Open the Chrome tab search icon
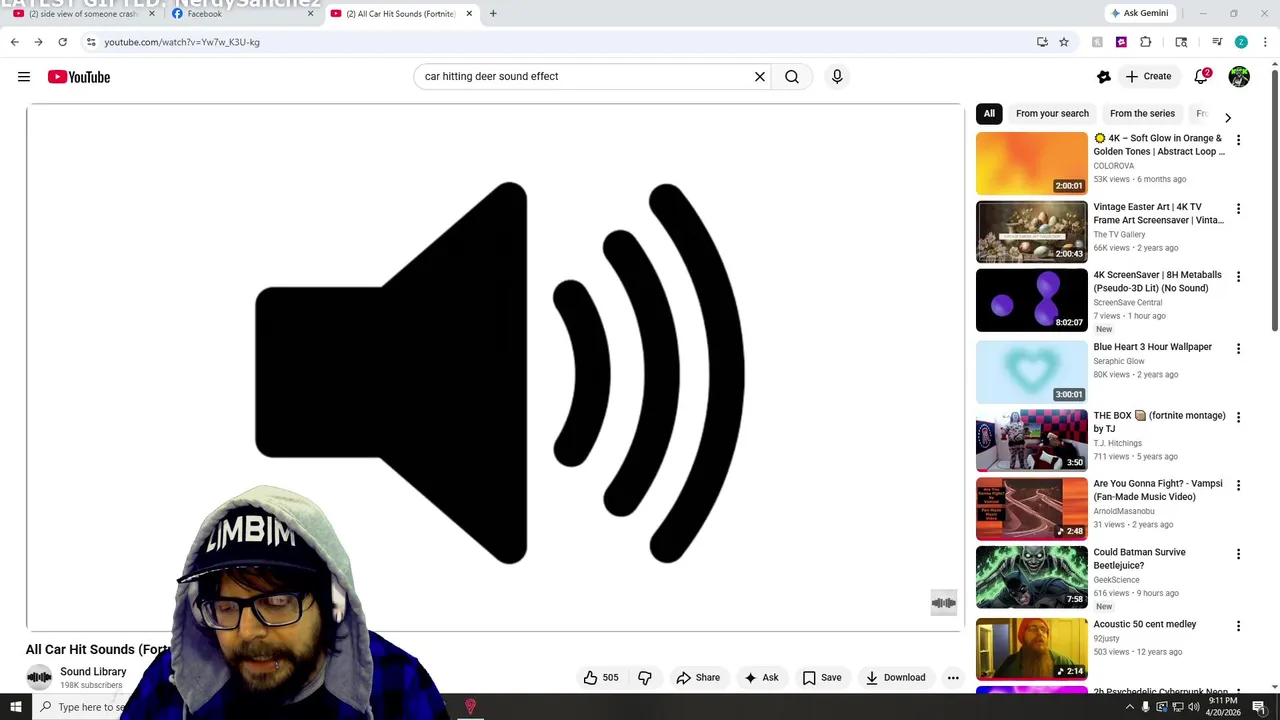 tap(1181, 42)
